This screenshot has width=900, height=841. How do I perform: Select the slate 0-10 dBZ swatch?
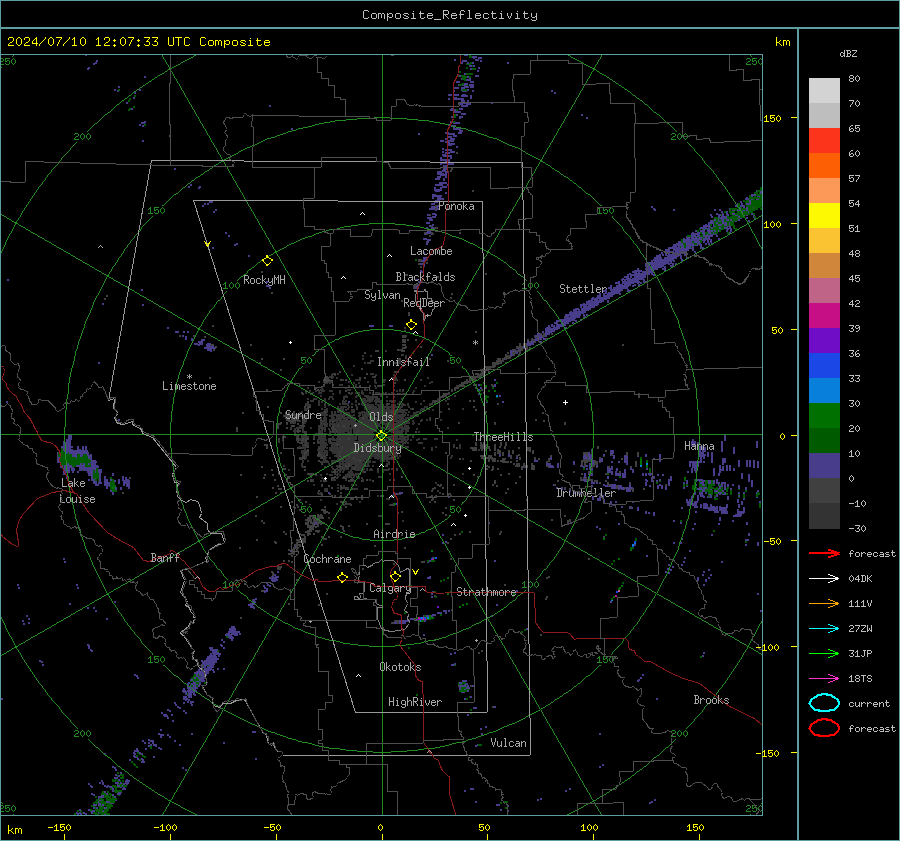824,466
